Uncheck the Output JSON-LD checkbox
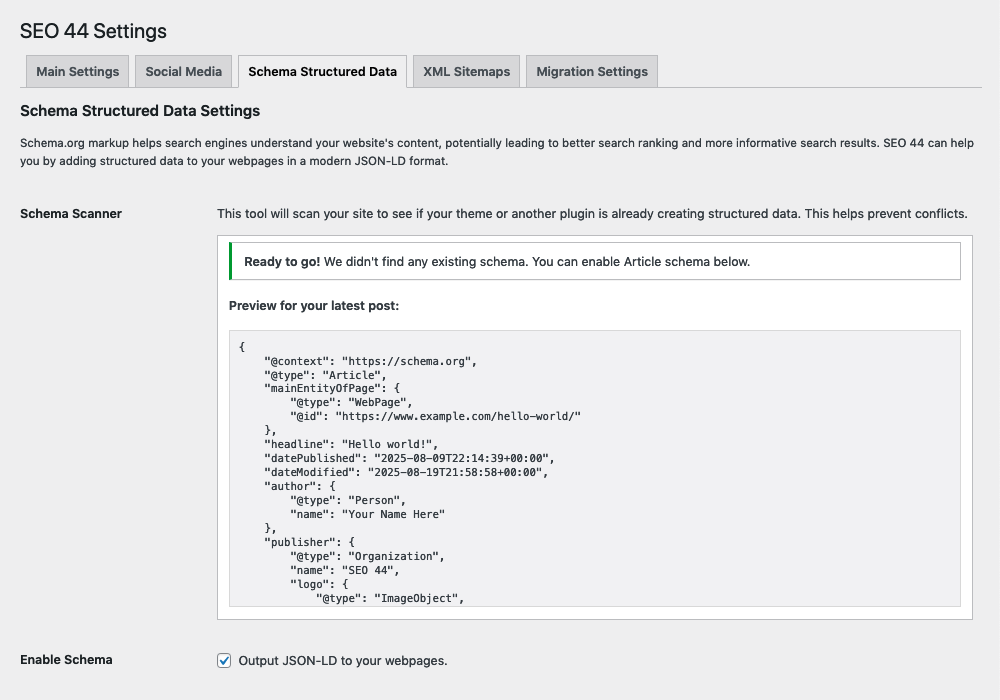This screenshot has width=1000, height=700. click(x=224, y=660)
